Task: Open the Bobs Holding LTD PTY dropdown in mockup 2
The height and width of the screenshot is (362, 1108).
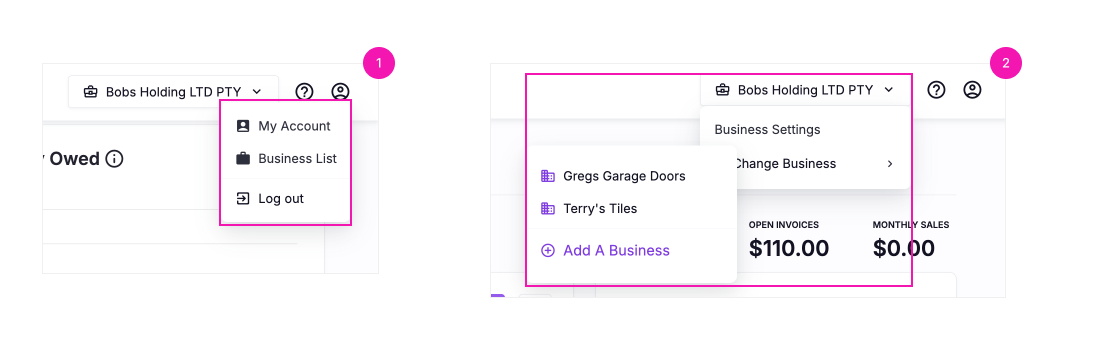Action: [x=805, y=90]
